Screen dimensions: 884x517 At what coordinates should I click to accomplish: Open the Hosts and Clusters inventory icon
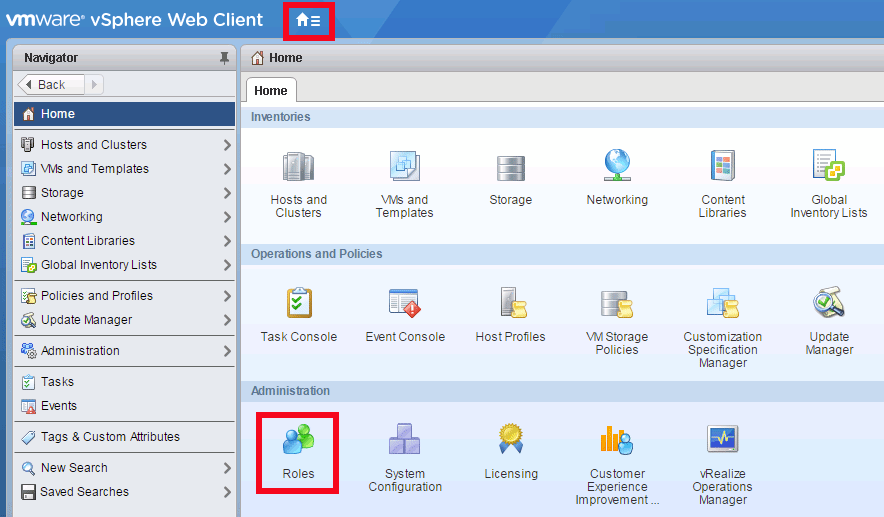coord(298,167)
